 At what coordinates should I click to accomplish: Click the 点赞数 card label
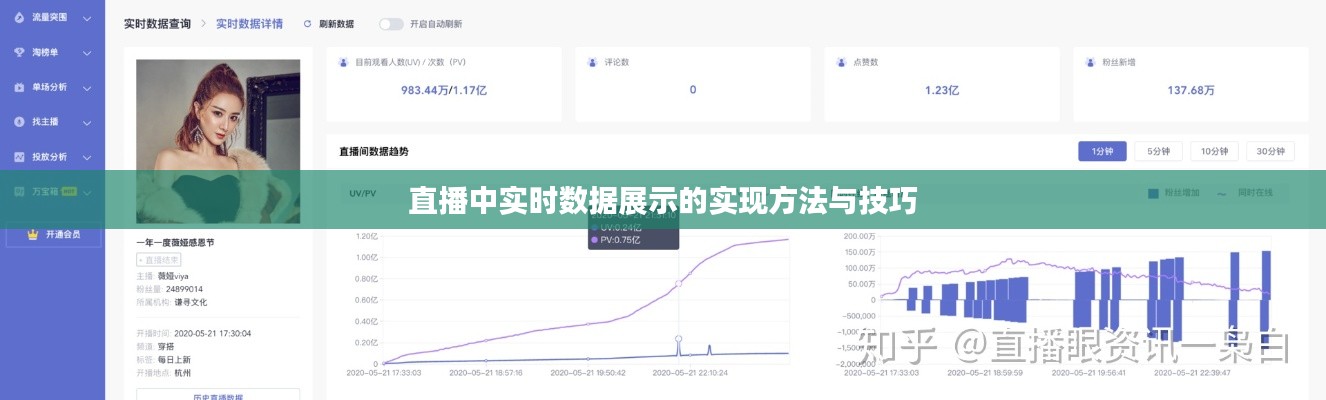click(x=866, y=62)
